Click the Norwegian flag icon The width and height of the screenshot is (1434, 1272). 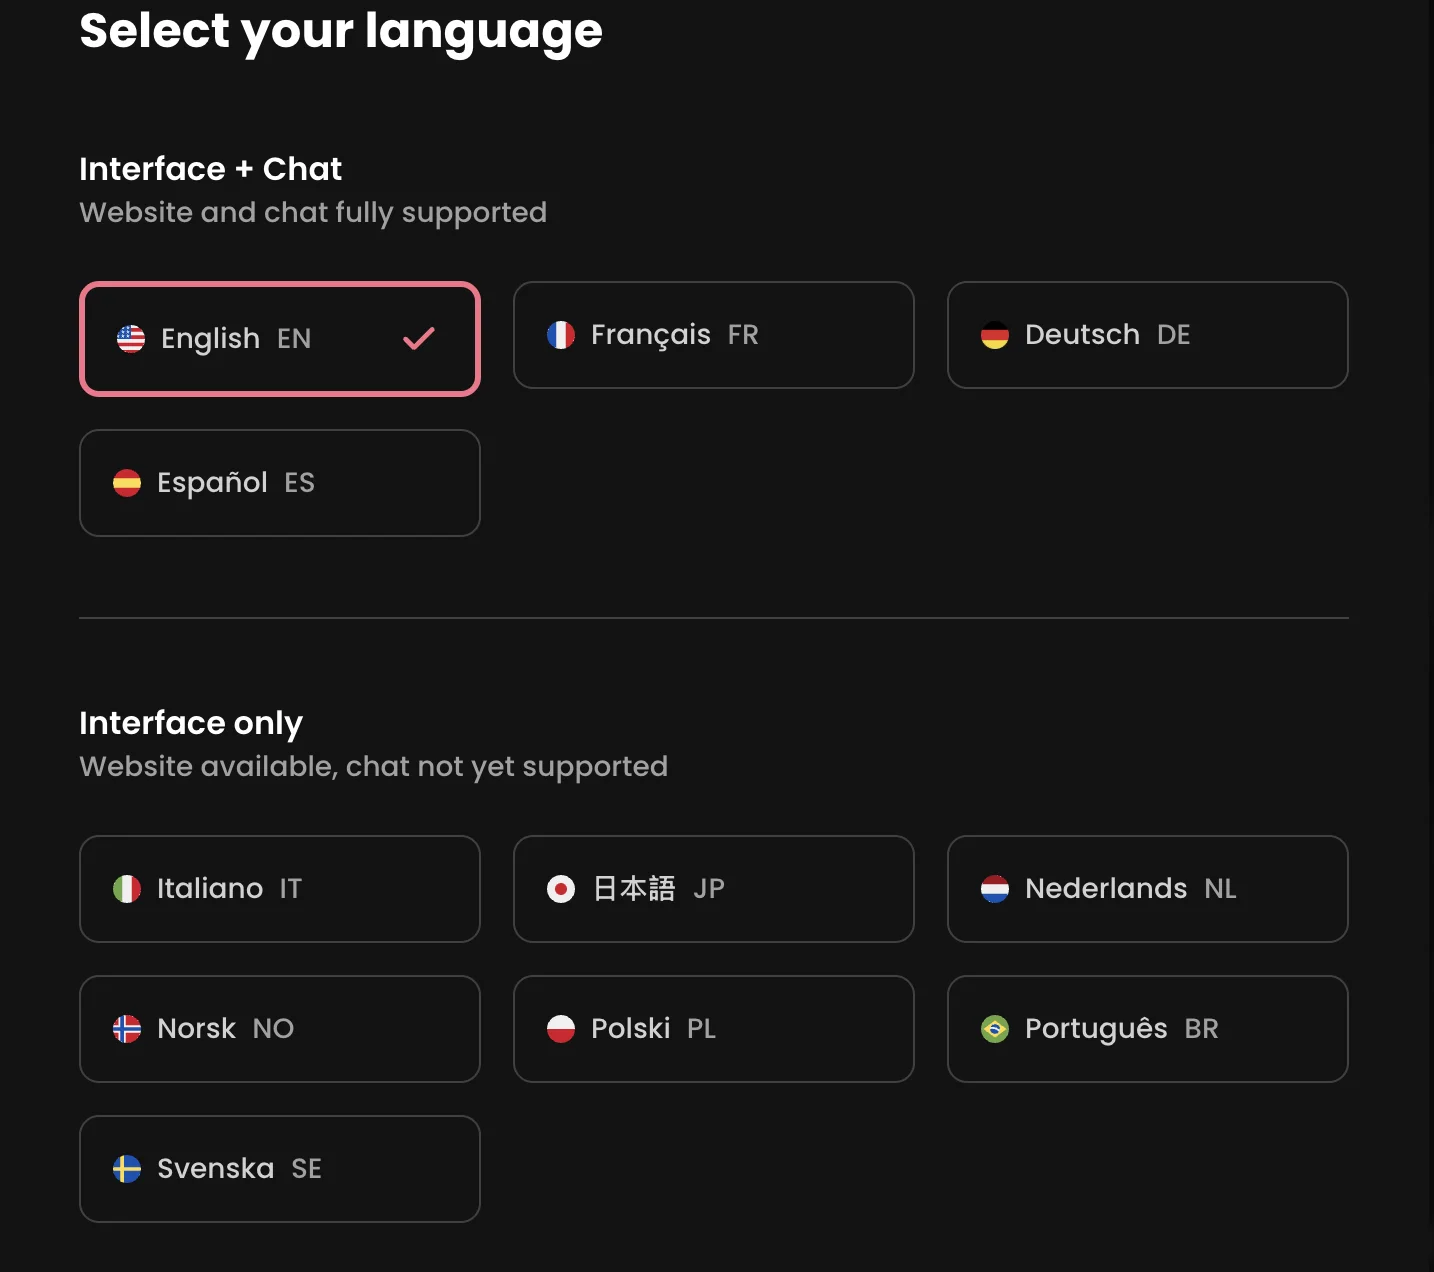click(127, 1029)
